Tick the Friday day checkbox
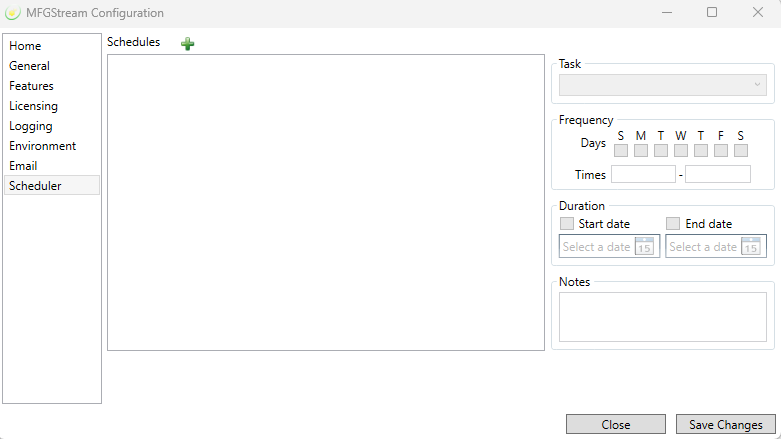Image resolution: width=781 pixels, height=439 pixels. click(x=721, y=151)
